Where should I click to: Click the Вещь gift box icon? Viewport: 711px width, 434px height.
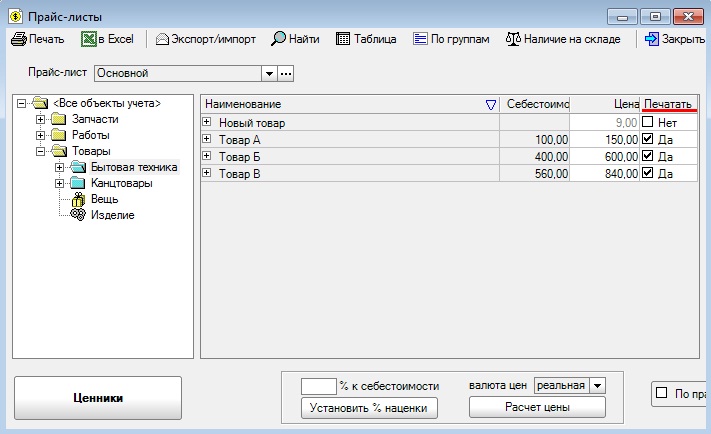coord(78,199)
